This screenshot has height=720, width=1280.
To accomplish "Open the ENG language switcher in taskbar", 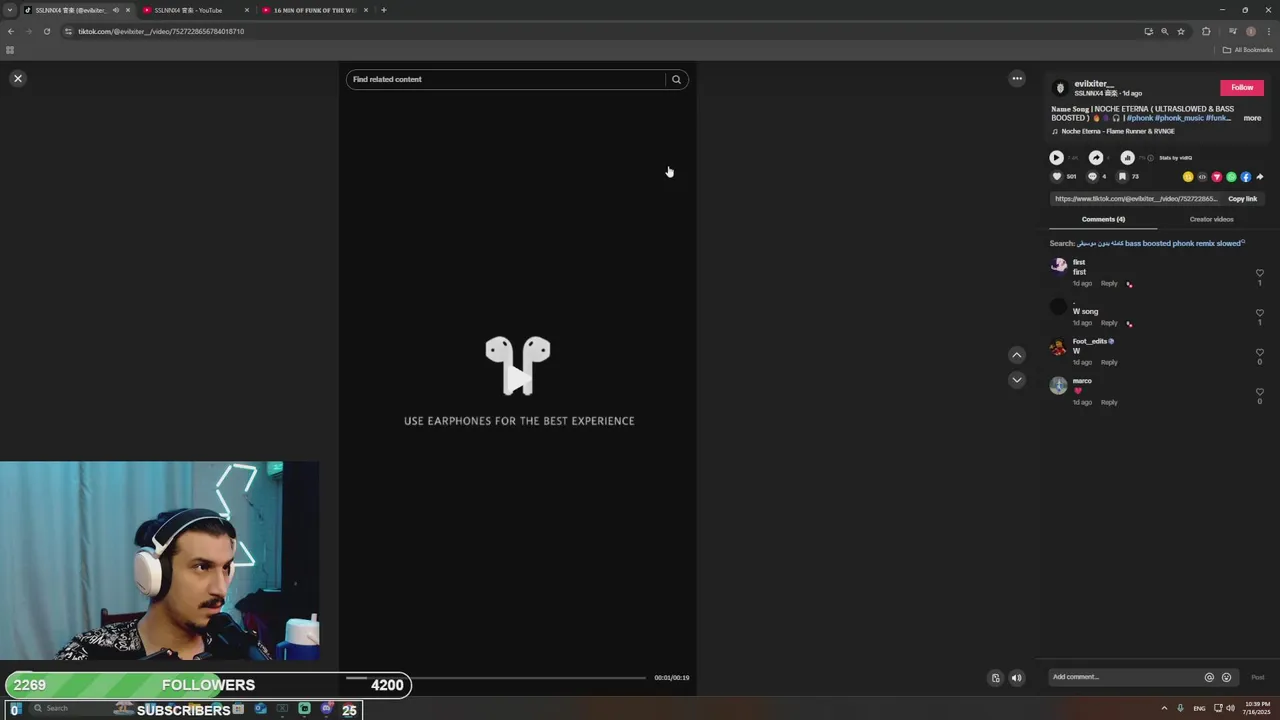I will (x=1199, y=708).
